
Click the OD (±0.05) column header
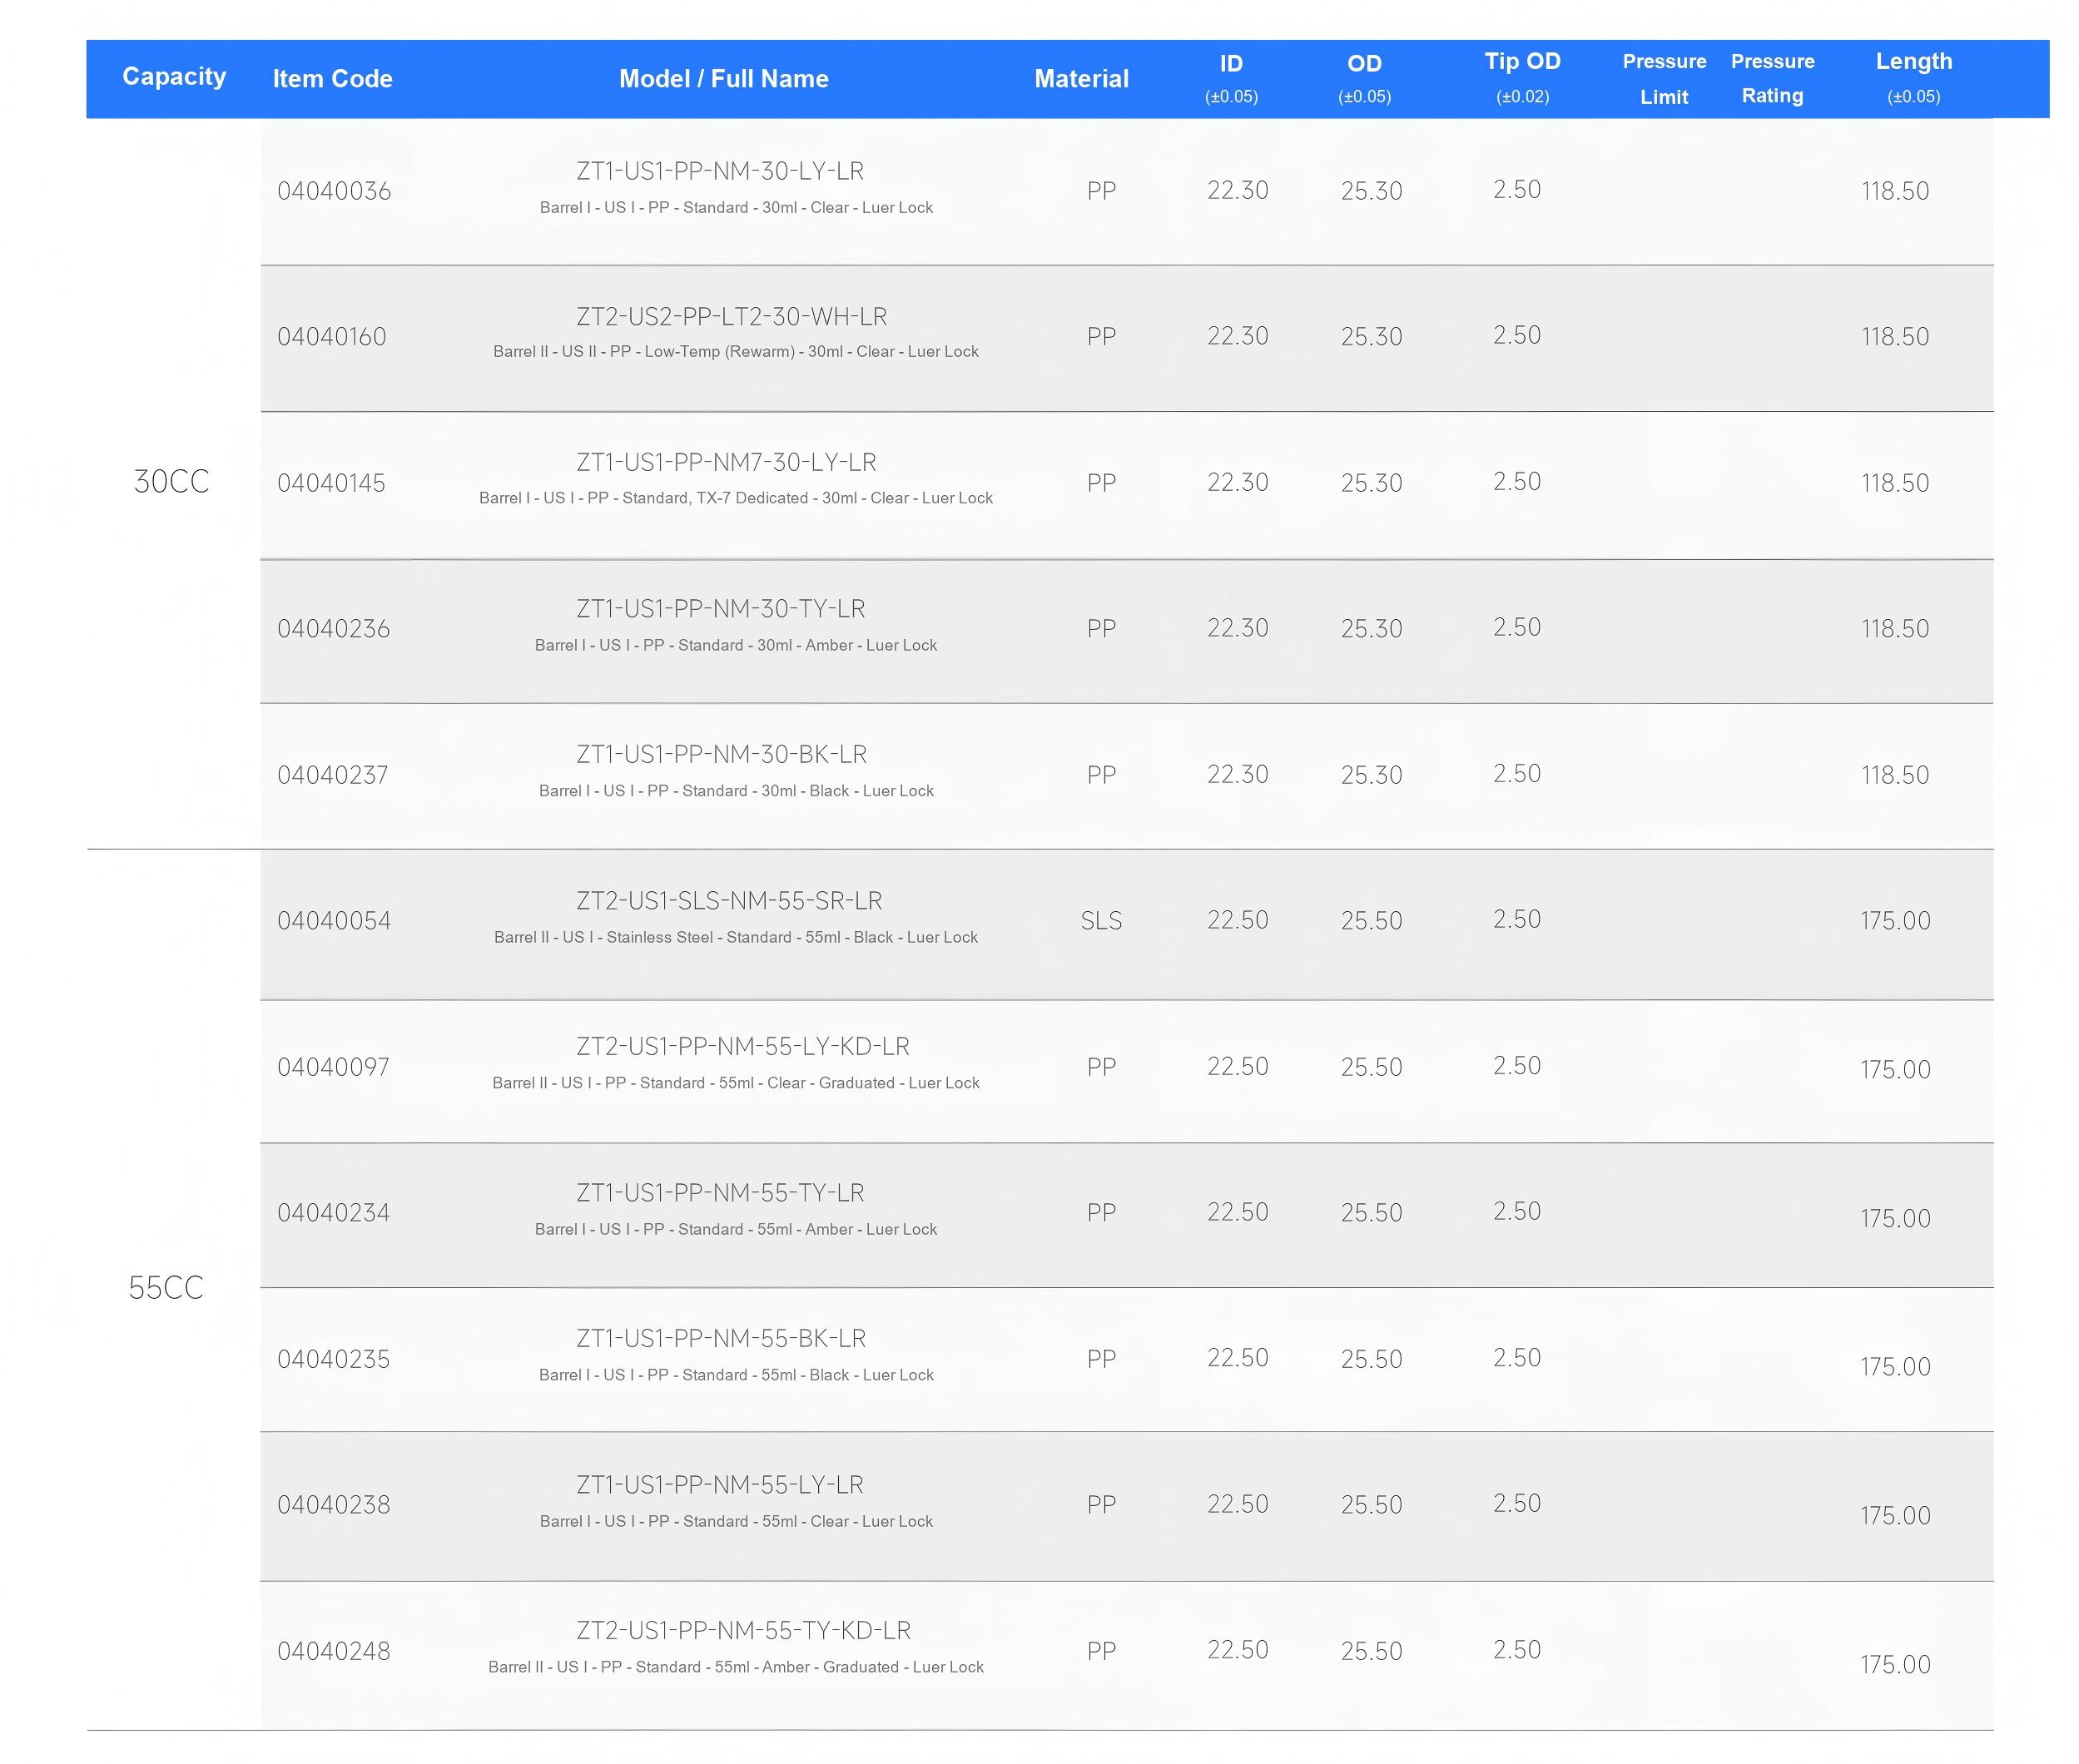(x=1364, y=79)
